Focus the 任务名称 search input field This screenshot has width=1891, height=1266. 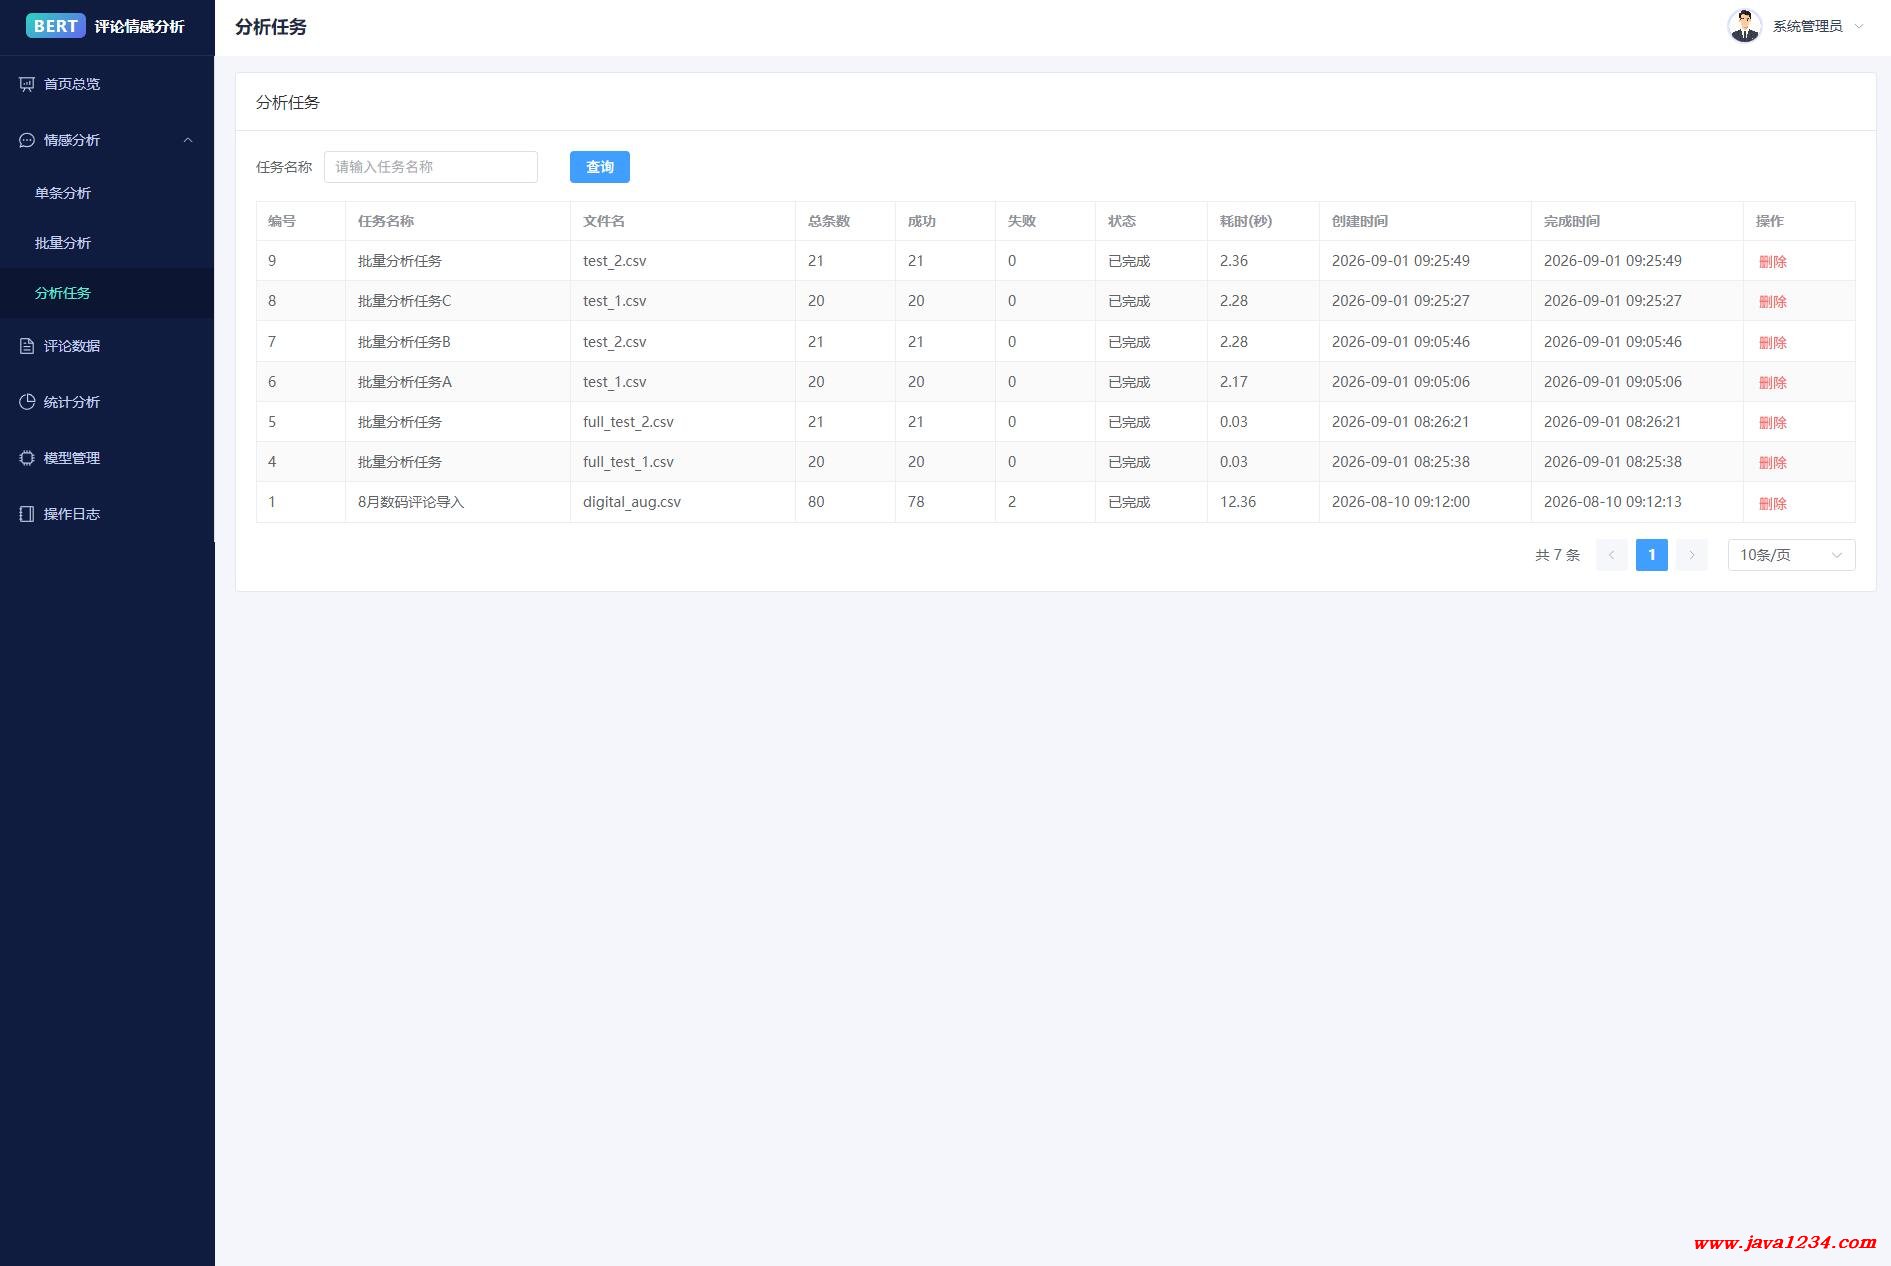click(x=431, y=167)
